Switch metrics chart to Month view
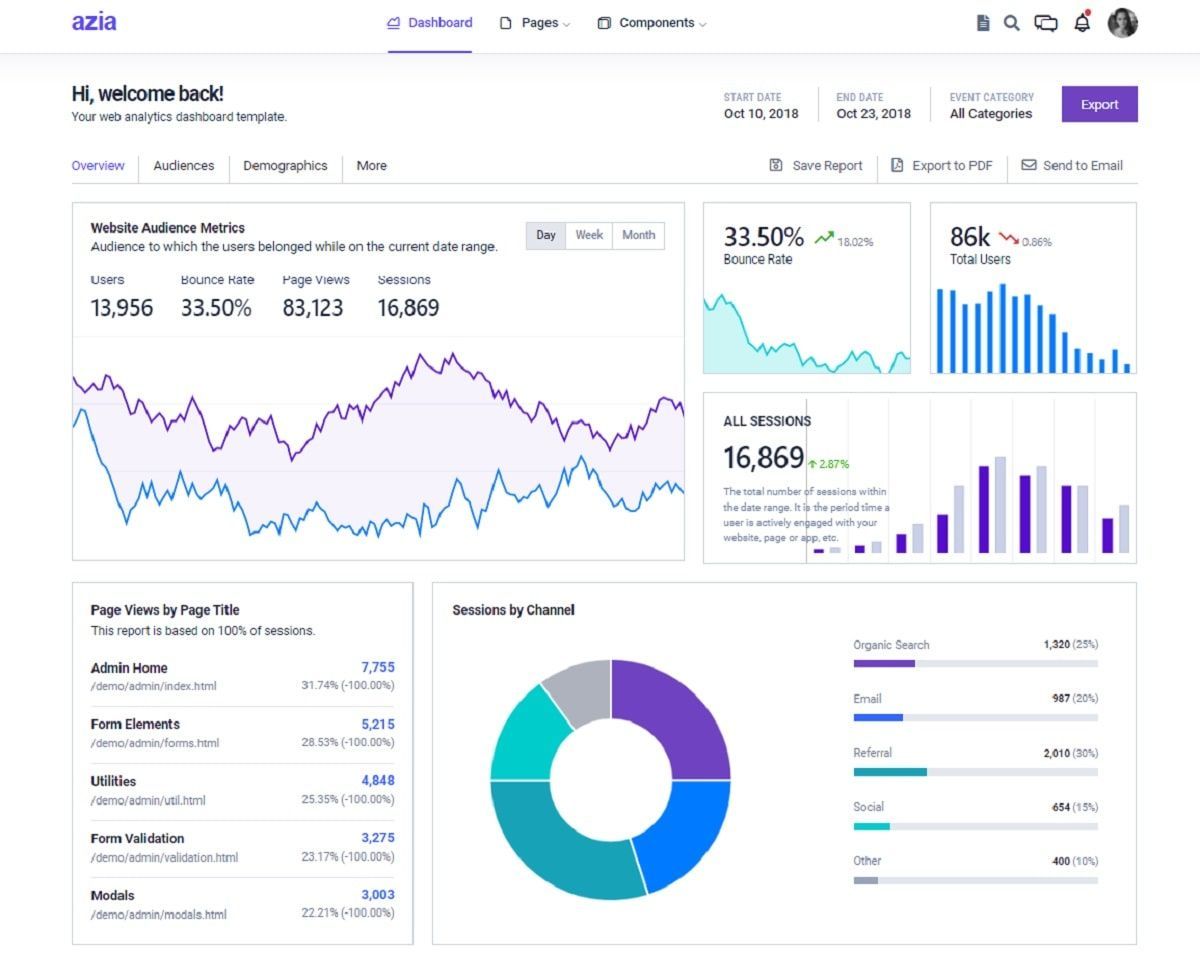This screenshot has height=954, width=1200. 638,235
